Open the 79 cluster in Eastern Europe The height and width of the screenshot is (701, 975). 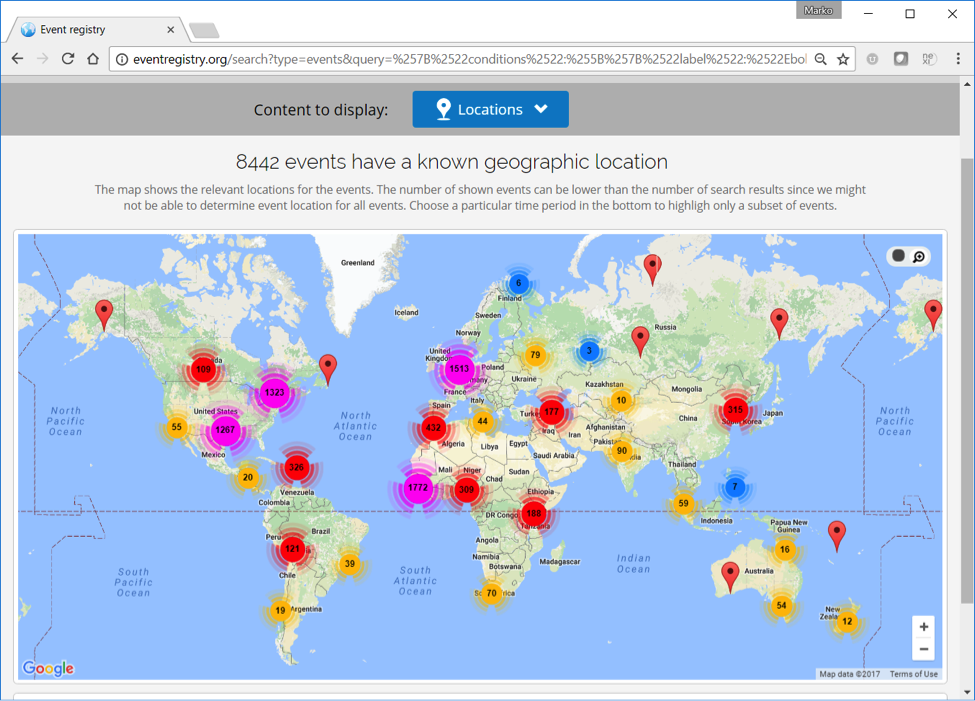(535, 355)
